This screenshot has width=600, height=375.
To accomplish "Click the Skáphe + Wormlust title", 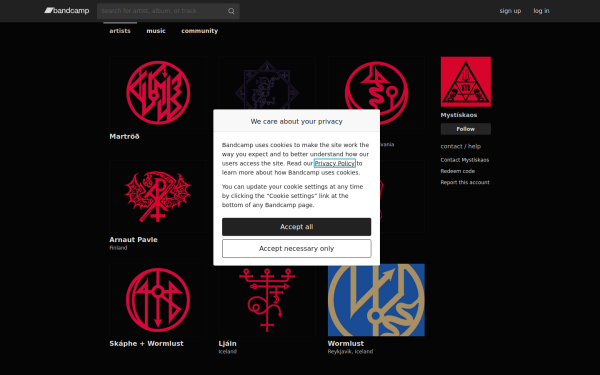I will tap(146, 343).
